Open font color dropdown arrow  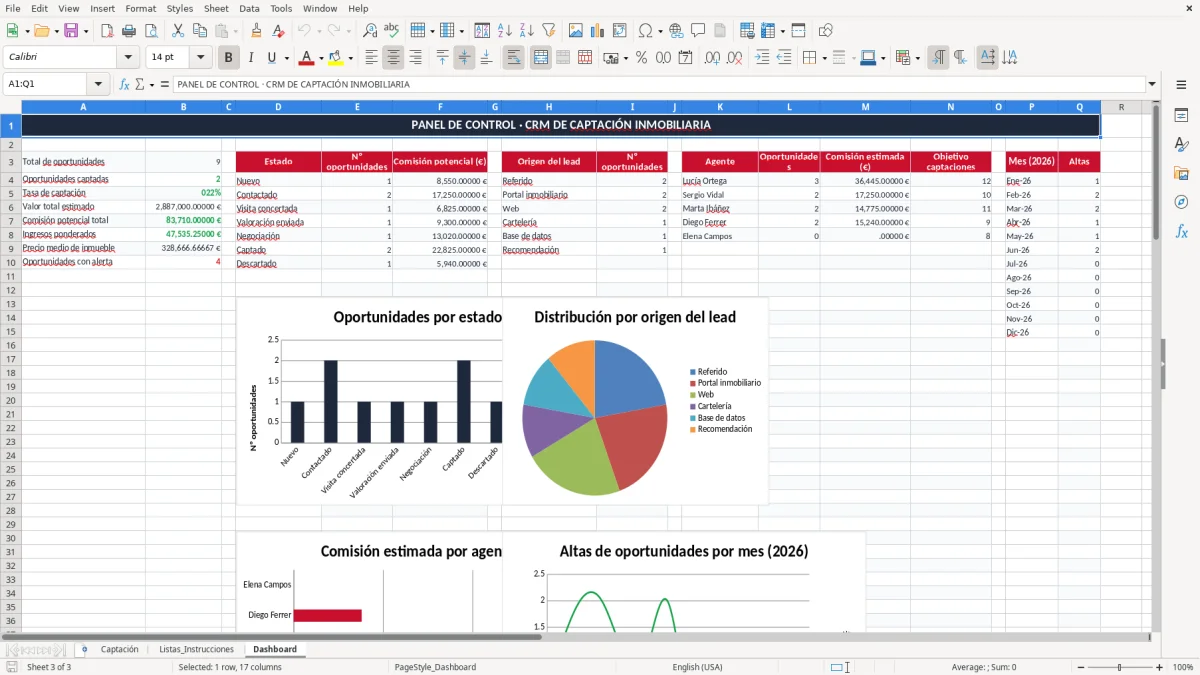pyautogui.click(x=321, y=58)
